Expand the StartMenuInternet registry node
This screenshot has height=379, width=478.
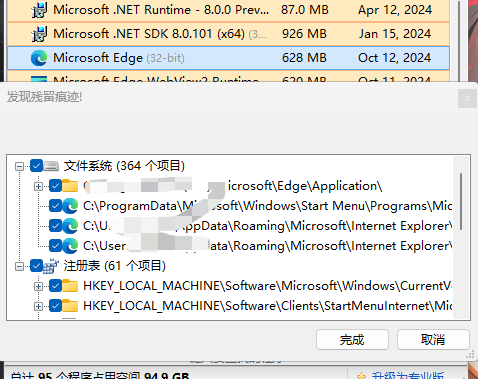tap(39, 306)
